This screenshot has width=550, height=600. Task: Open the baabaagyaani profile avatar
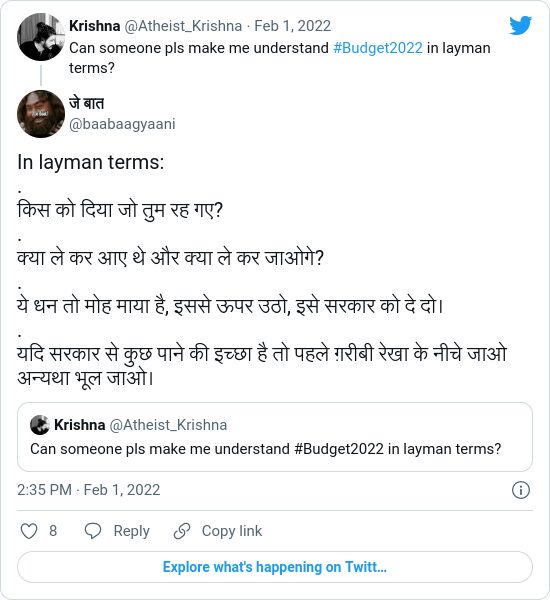click(x=41, y=114)
